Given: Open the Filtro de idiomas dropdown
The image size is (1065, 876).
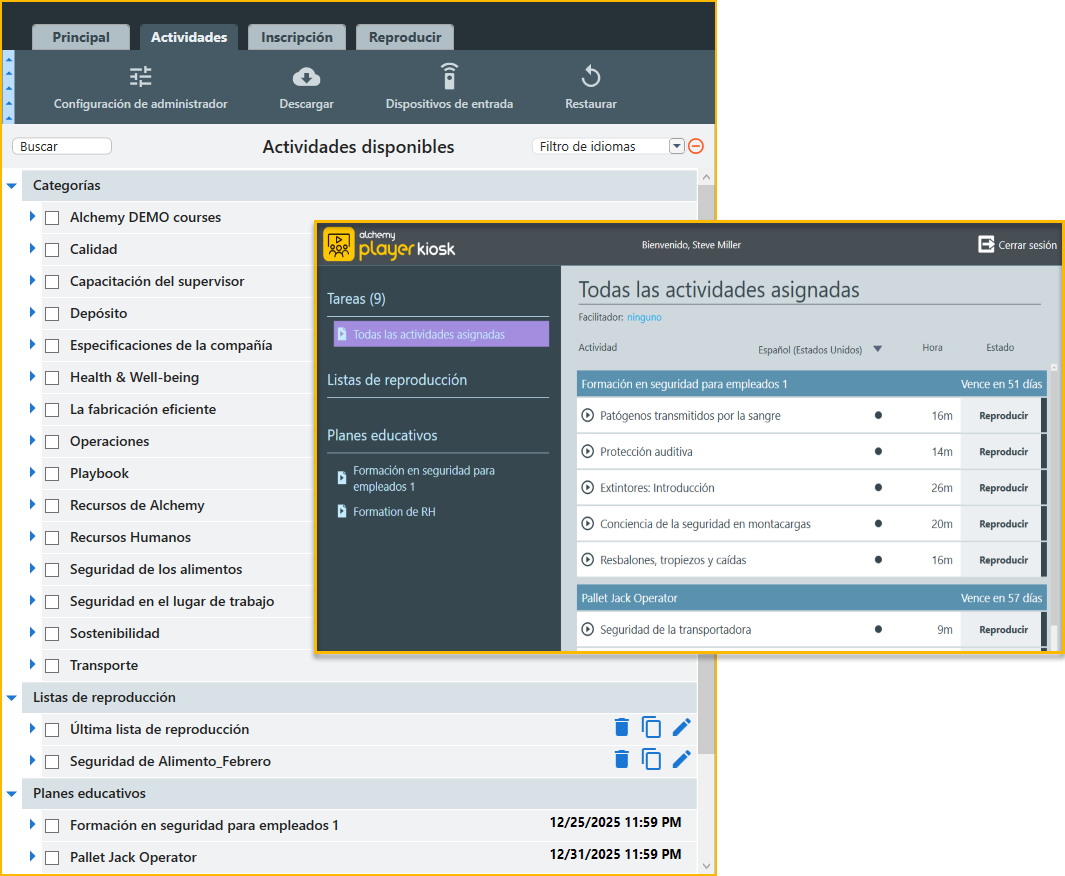Looking at the screenshot, I should click(676, 146).
